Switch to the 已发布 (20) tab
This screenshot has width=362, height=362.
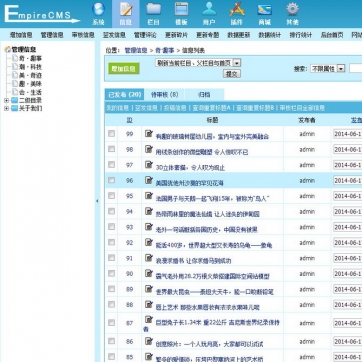124,95
